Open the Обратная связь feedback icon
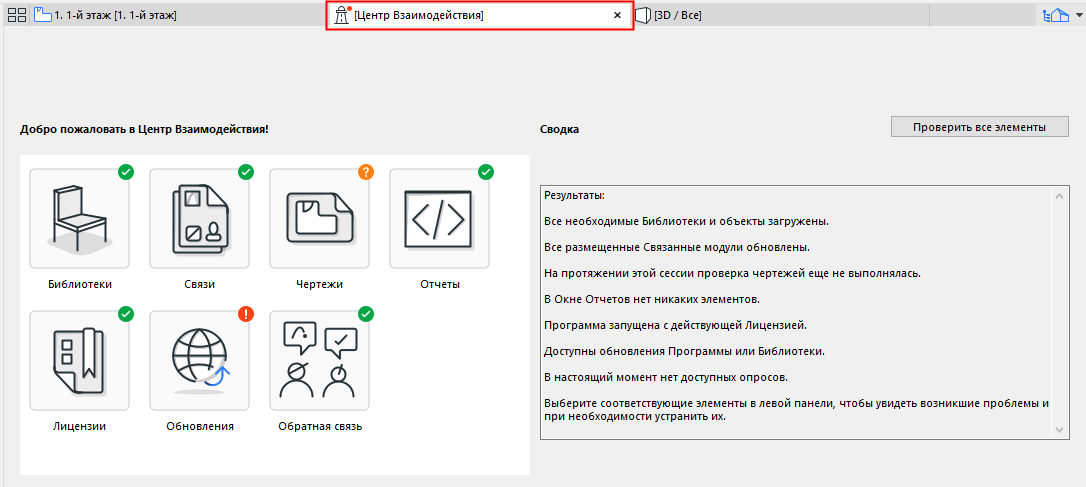The height and width of the screenshot is (487, 1086). (x=319, y=361)
